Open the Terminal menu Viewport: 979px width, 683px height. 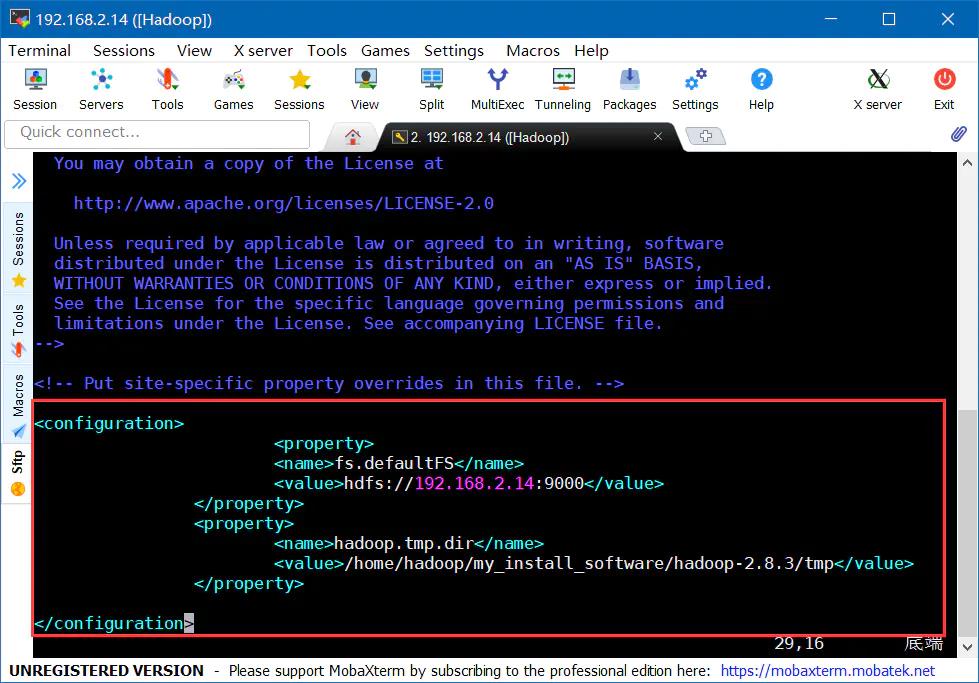(40, 50)
